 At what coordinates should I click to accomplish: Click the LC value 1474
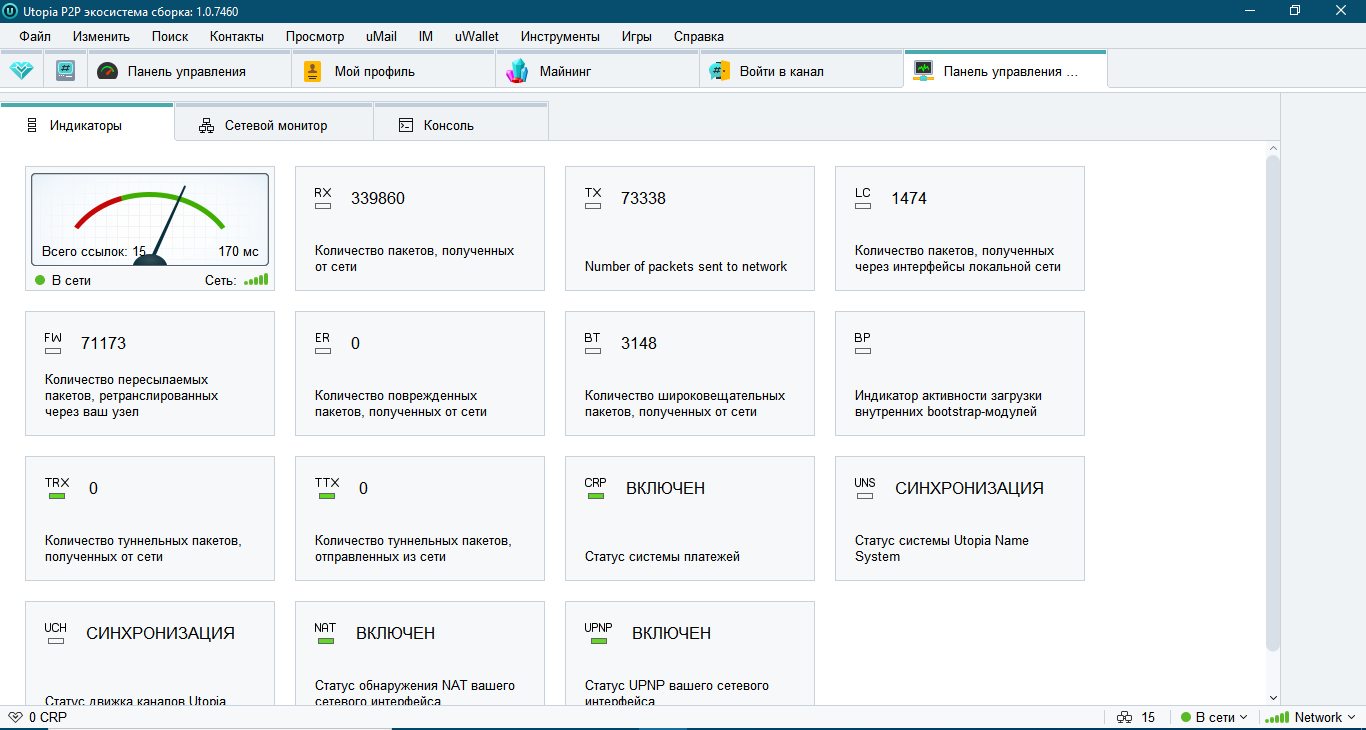pos(909,198)
